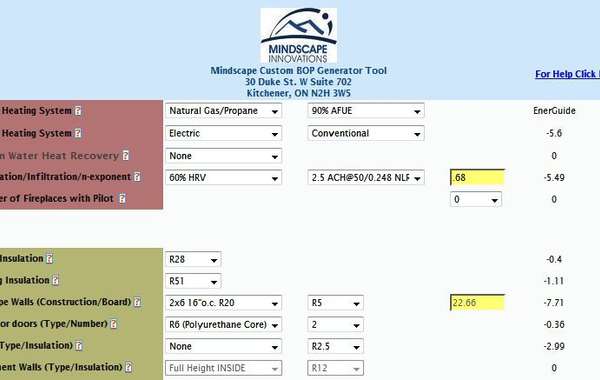Open the 2.5 ACH@50/0.248 NLR dropdown
Image resolution: width=600 pixels, height=380 pixels.
pos(366,178)
